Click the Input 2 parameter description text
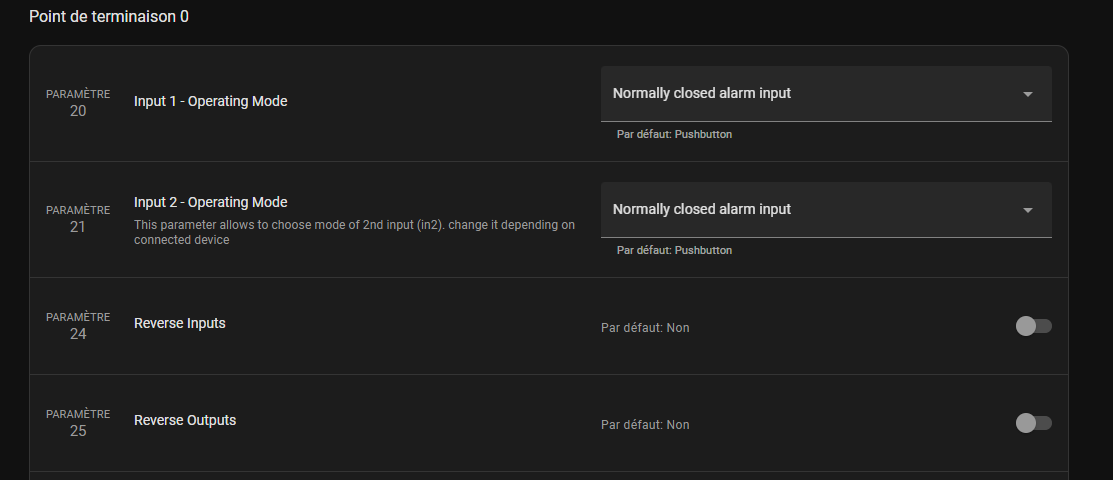The height and width of the screenshot is (480, 1113). click(x=354, y=232)
